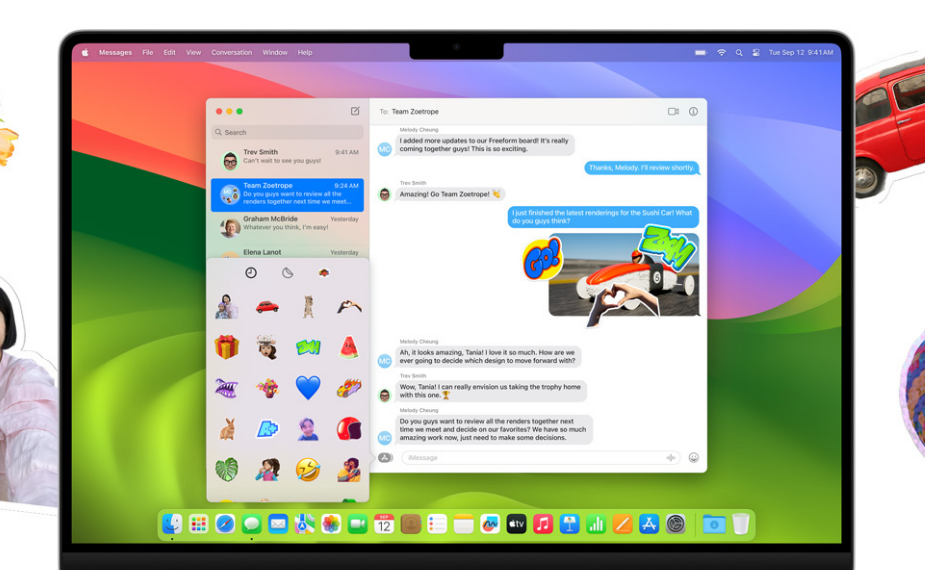Select the blue heart sticker

[x=308, y=388]
